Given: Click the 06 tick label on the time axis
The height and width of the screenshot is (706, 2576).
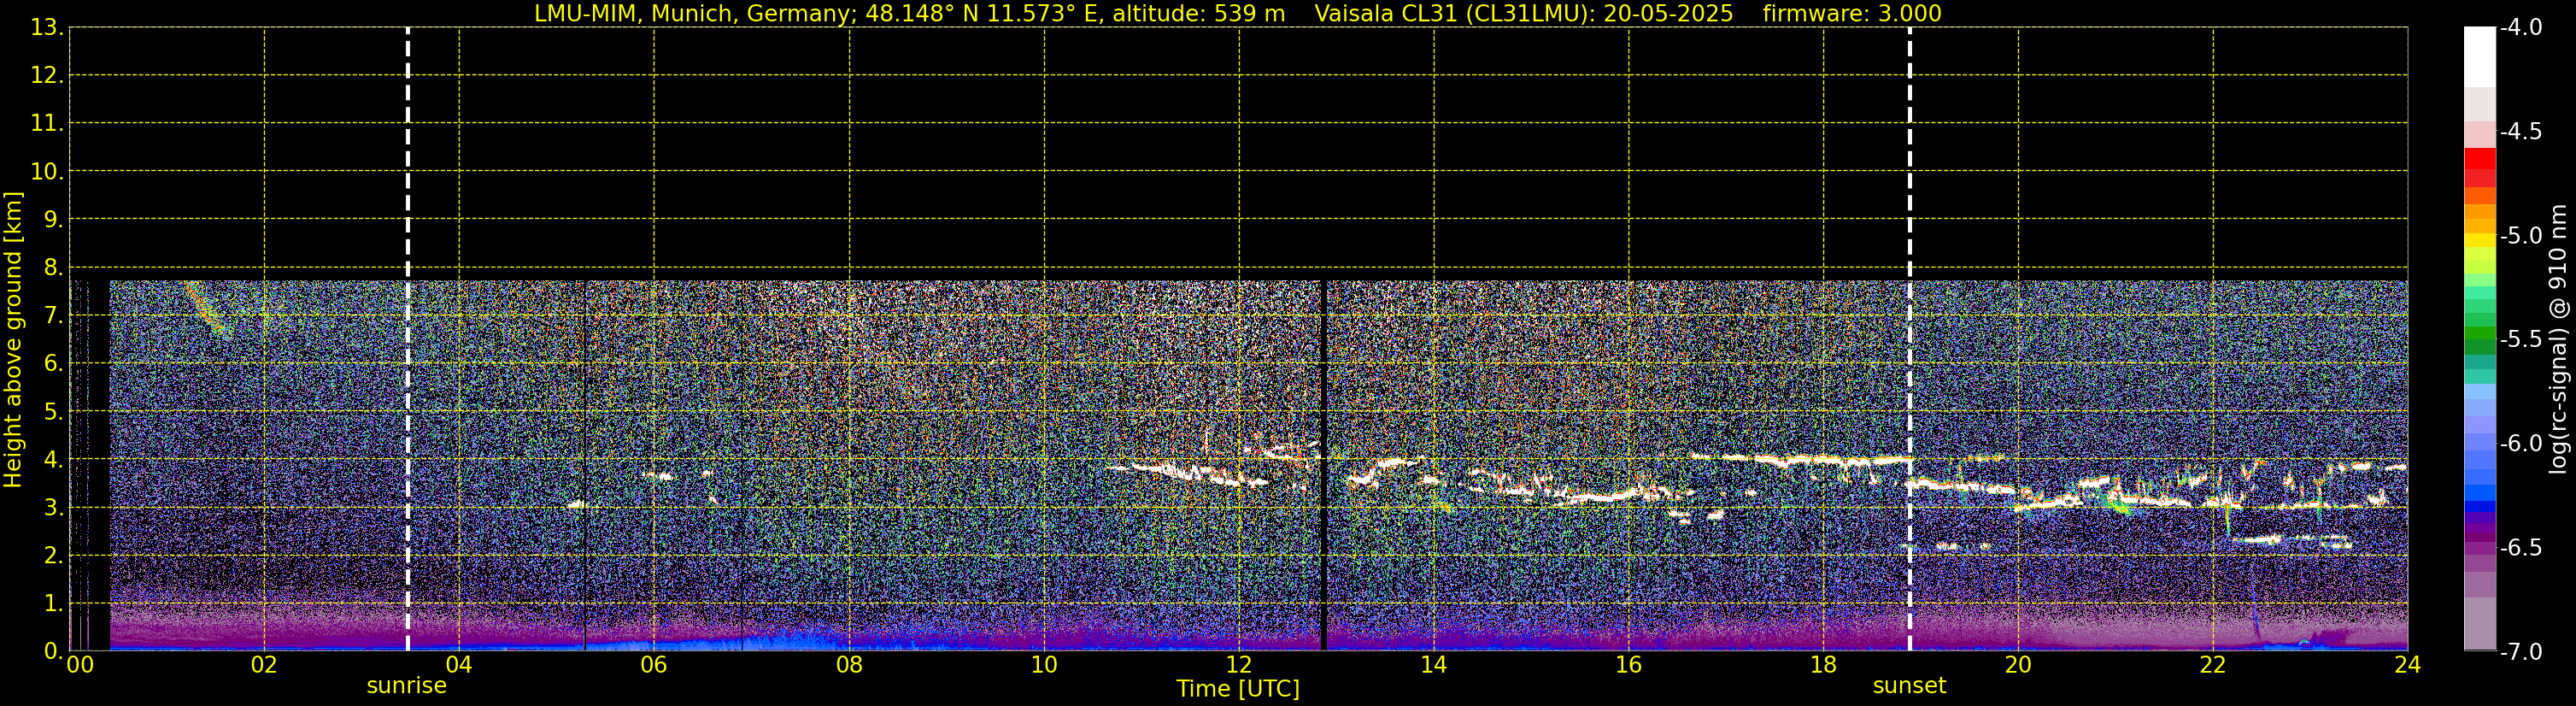Looking at the screenshot, I should pos(653,666).
